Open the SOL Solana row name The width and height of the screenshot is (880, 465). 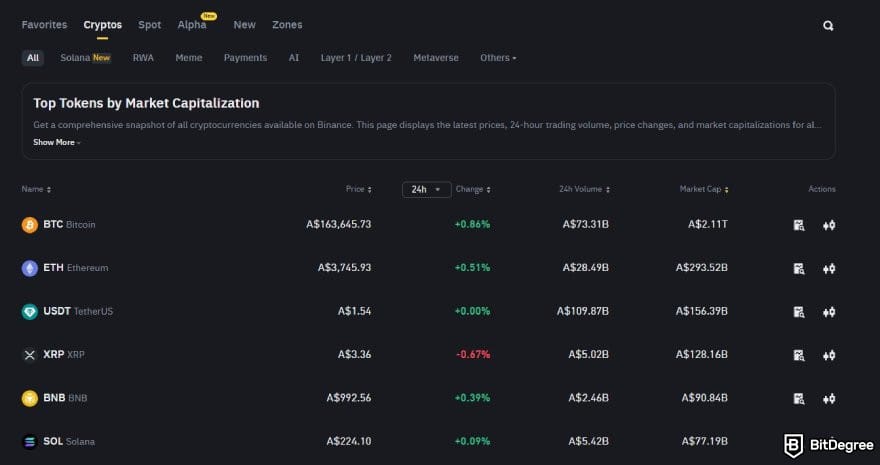(69, 441)
